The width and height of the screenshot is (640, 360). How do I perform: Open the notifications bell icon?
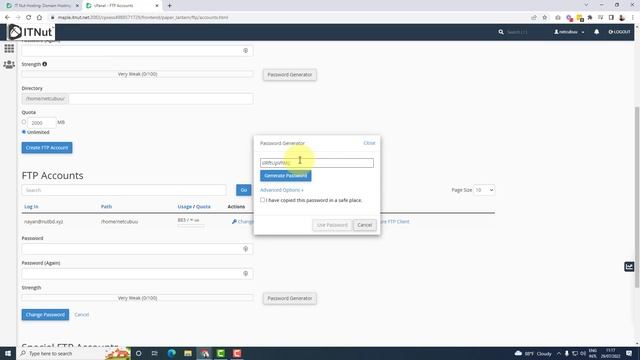pyautogui.click(x=596, y=32)
